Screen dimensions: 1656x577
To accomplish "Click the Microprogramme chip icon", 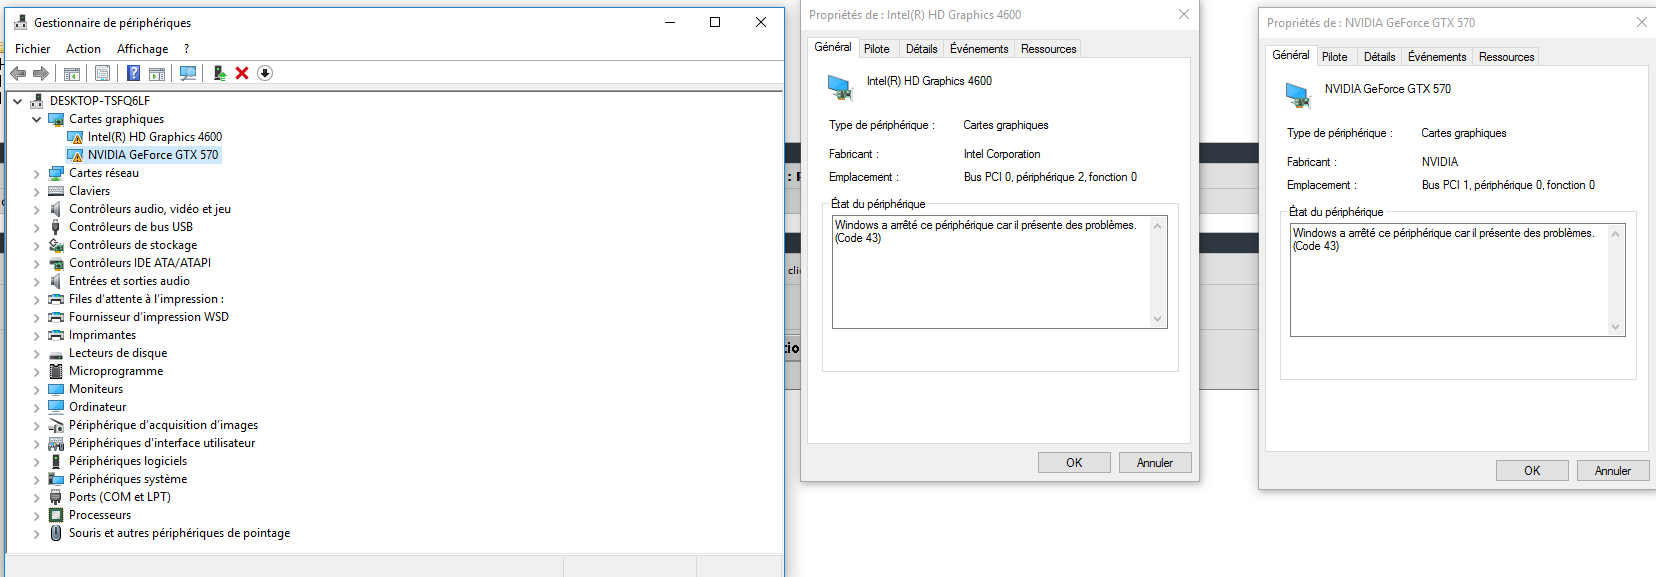I will click(56, 371).
